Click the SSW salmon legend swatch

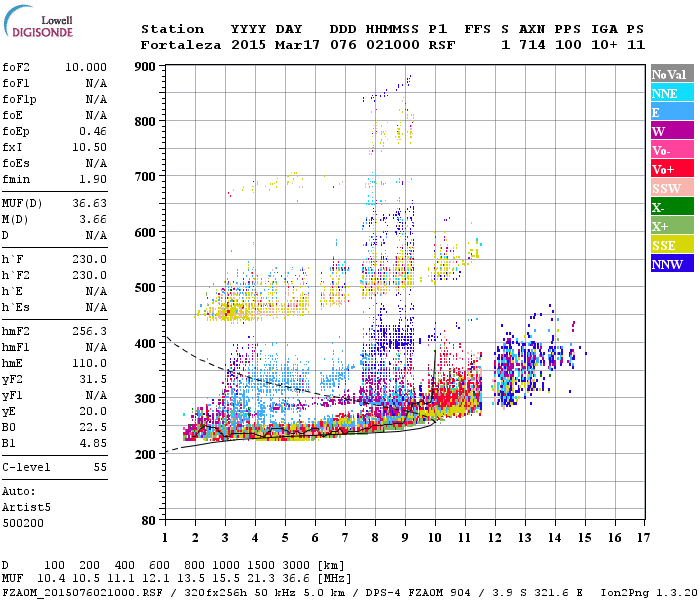pos(672,188)
